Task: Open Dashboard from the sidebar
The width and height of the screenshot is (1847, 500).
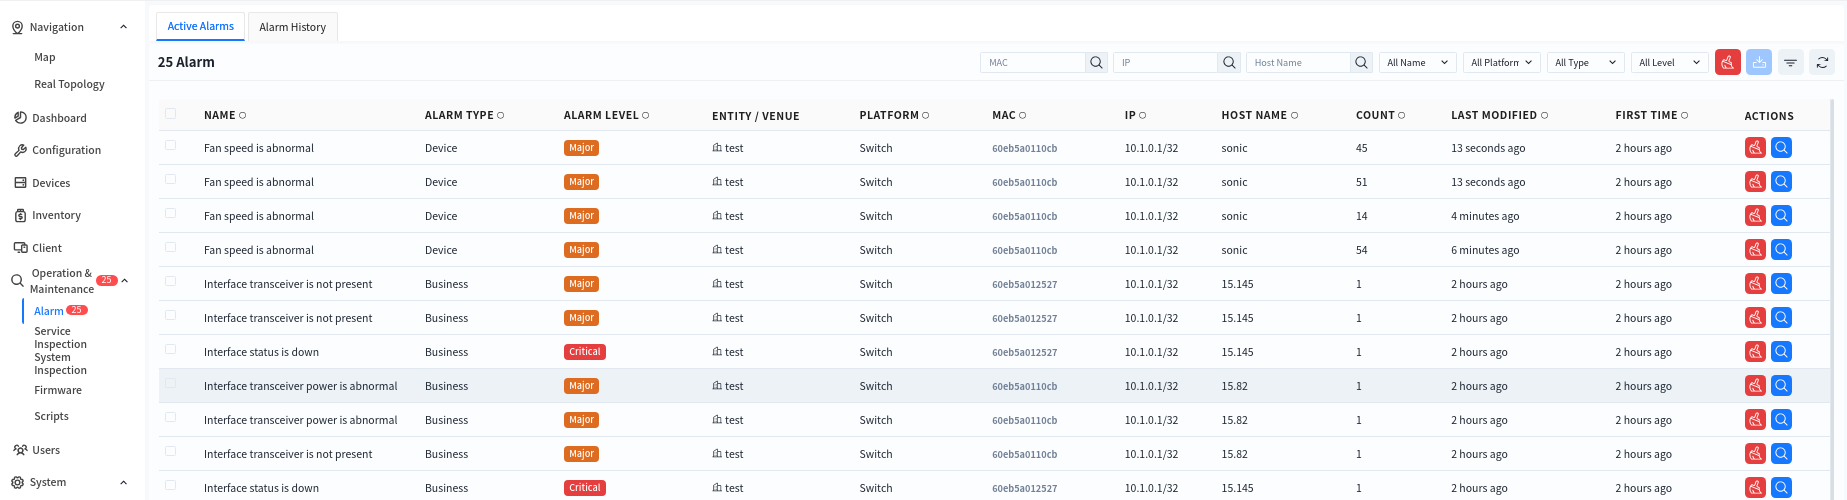Action: click(x=59, y=118)
